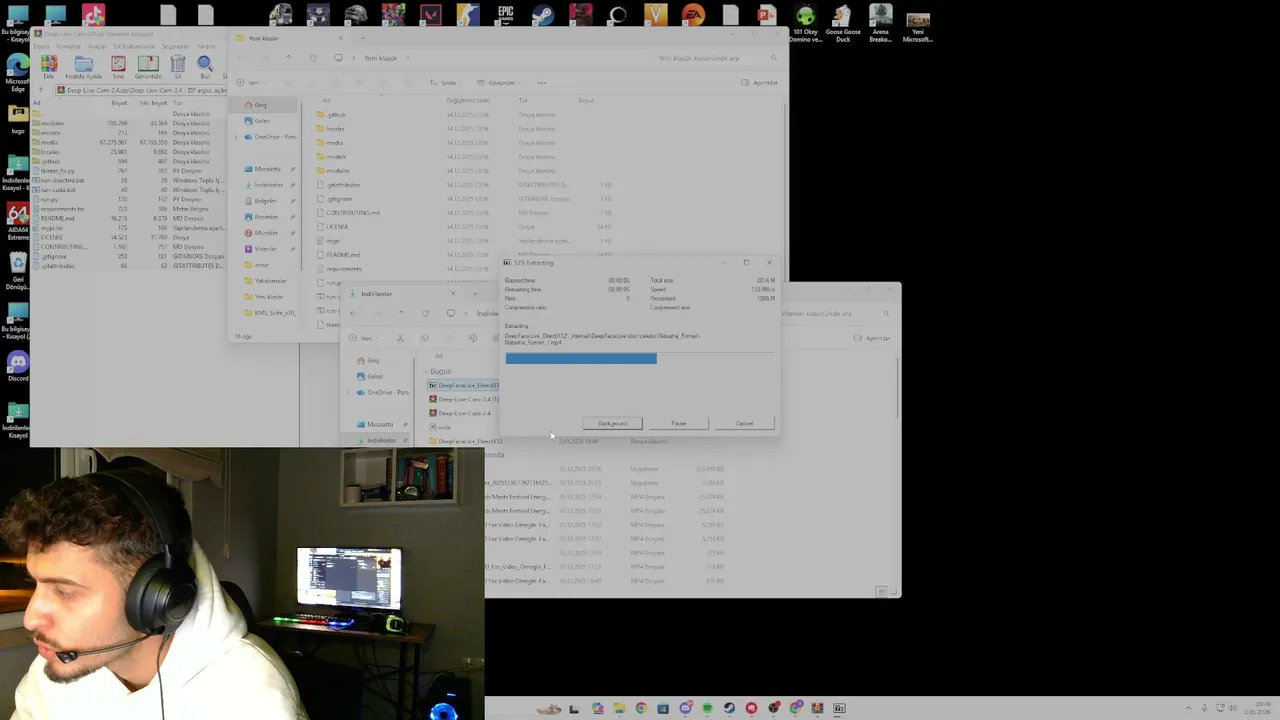Open the Epic Games desktop icon
Viewport: 1280px width, 720px height.
[x=506, y=15]
